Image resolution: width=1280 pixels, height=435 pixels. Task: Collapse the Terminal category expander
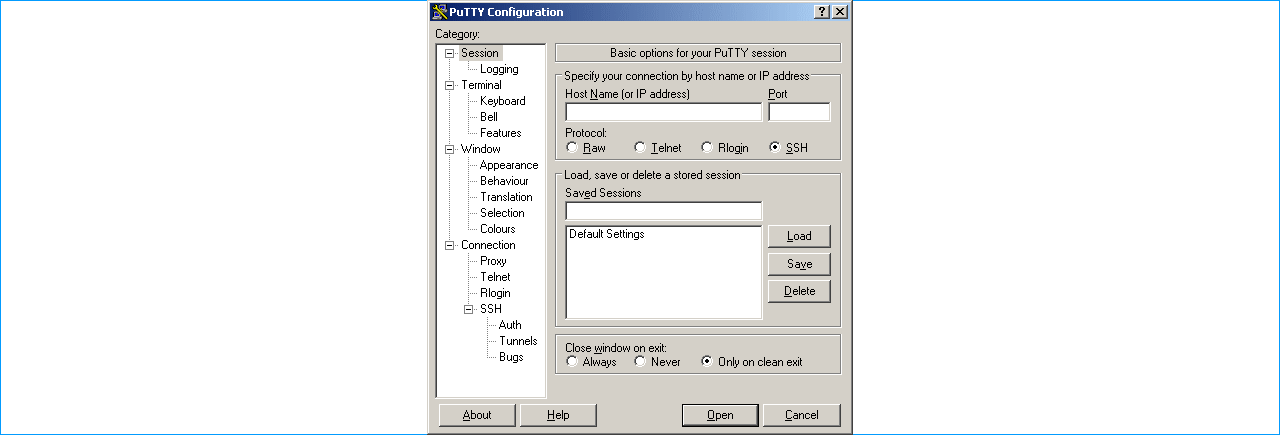point(450,85)
